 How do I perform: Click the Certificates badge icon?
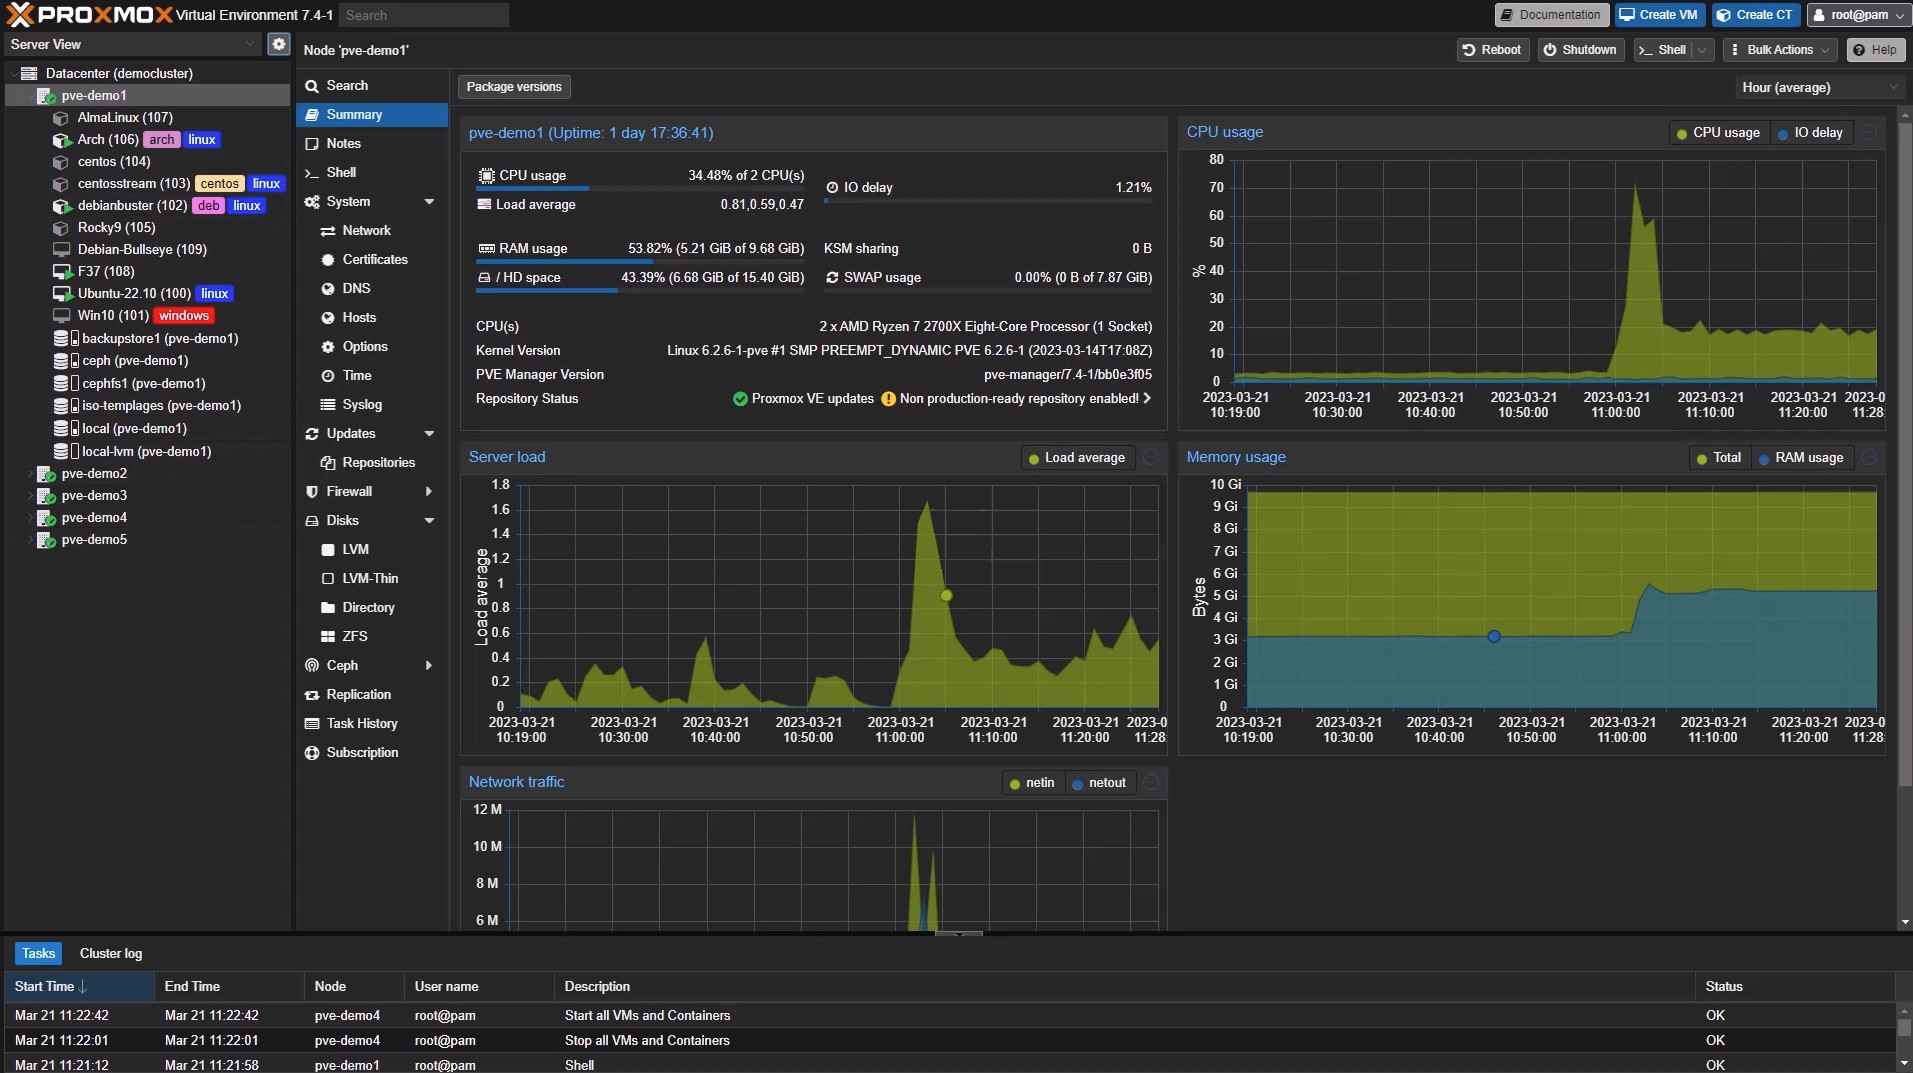point(328,259)
